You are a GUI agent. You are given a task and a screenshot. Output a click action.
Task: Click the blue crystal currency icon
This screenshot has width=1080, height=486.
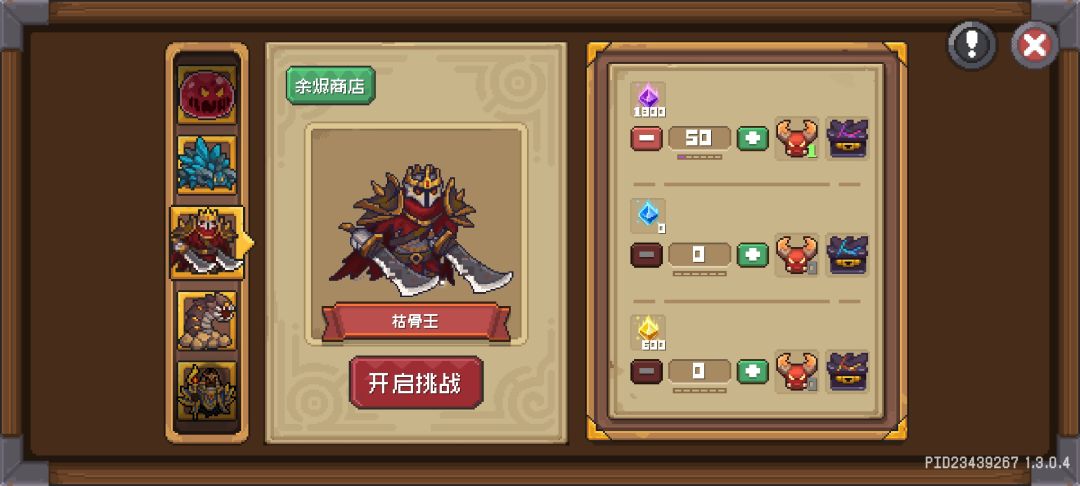[x=648, y=215]
